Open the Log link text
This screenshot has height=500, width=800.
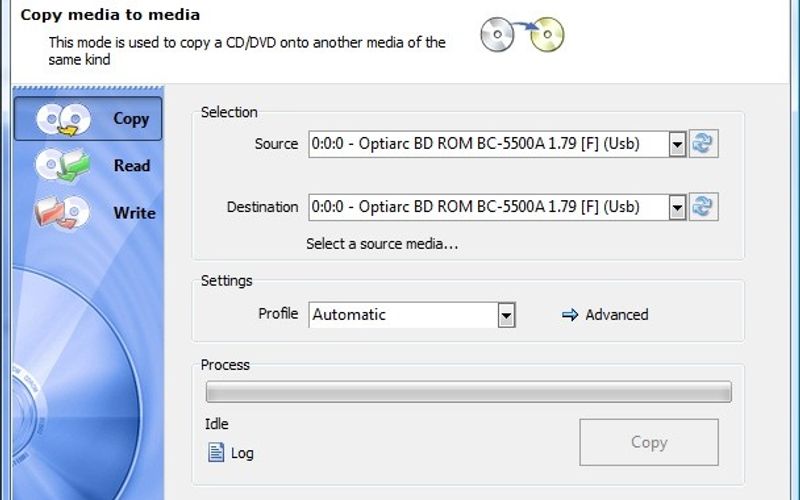tap(242, 453)
